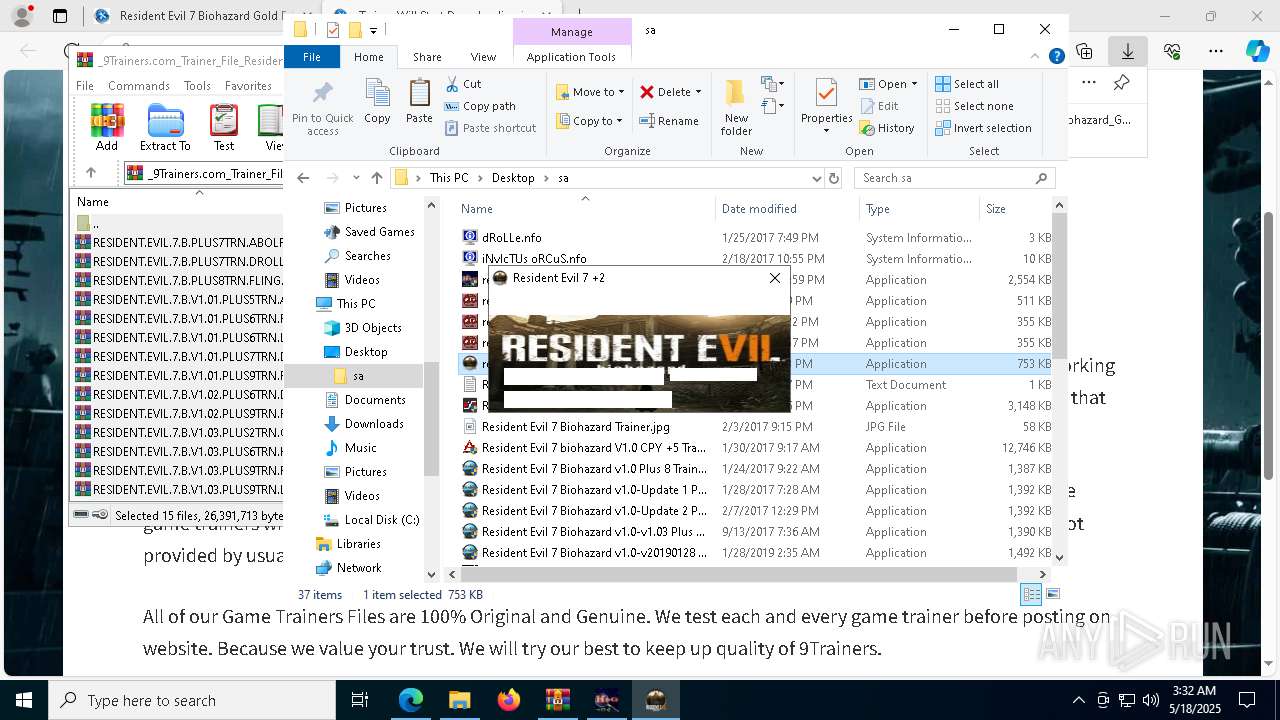Open Firefox from the taskbar

coord(509,700)
